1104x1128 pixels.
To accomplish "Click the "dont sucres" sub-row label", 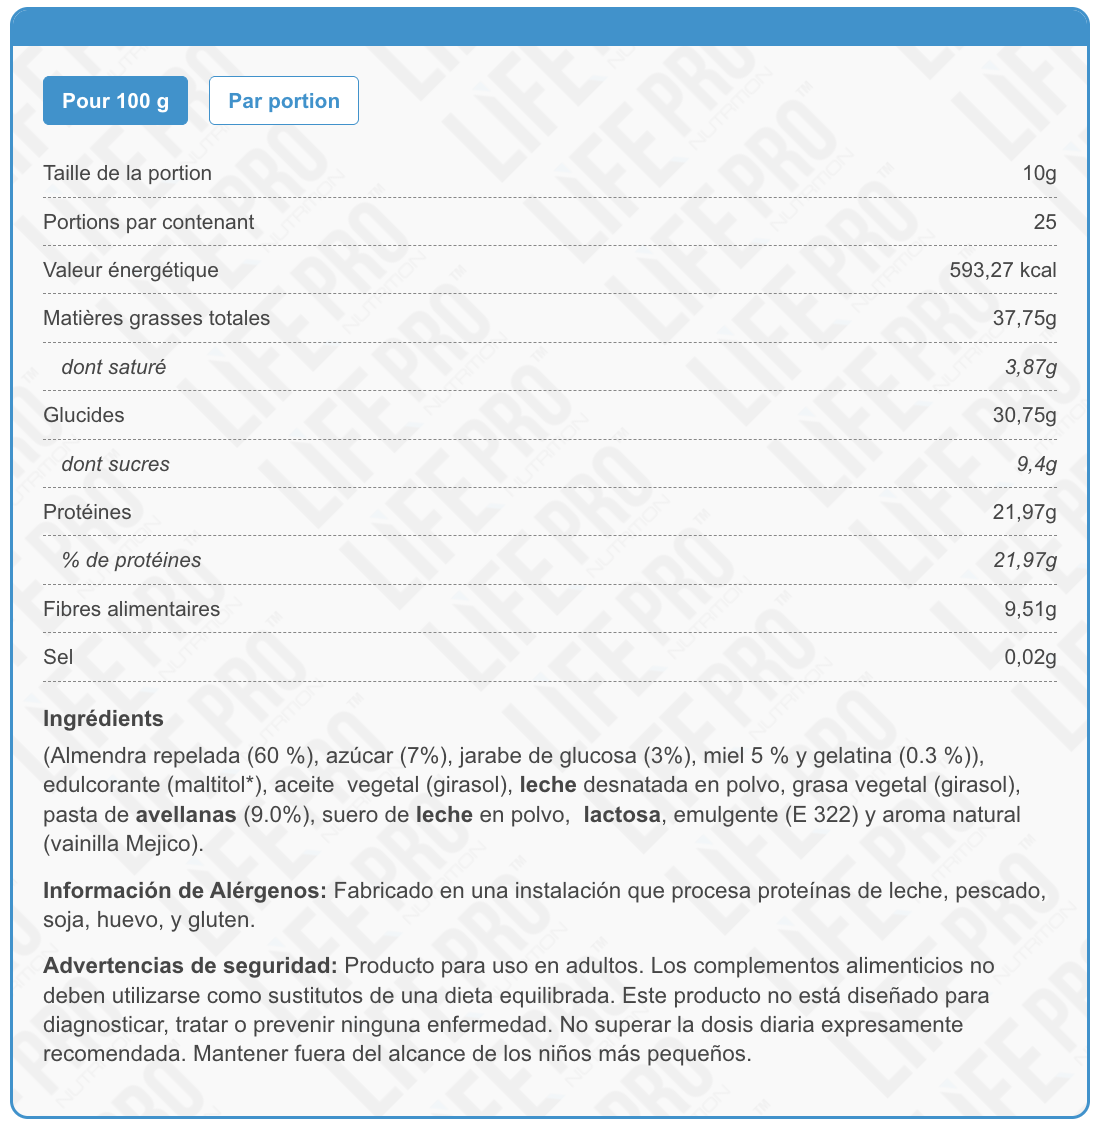I will pyautogui.click(x=115, y=464).
